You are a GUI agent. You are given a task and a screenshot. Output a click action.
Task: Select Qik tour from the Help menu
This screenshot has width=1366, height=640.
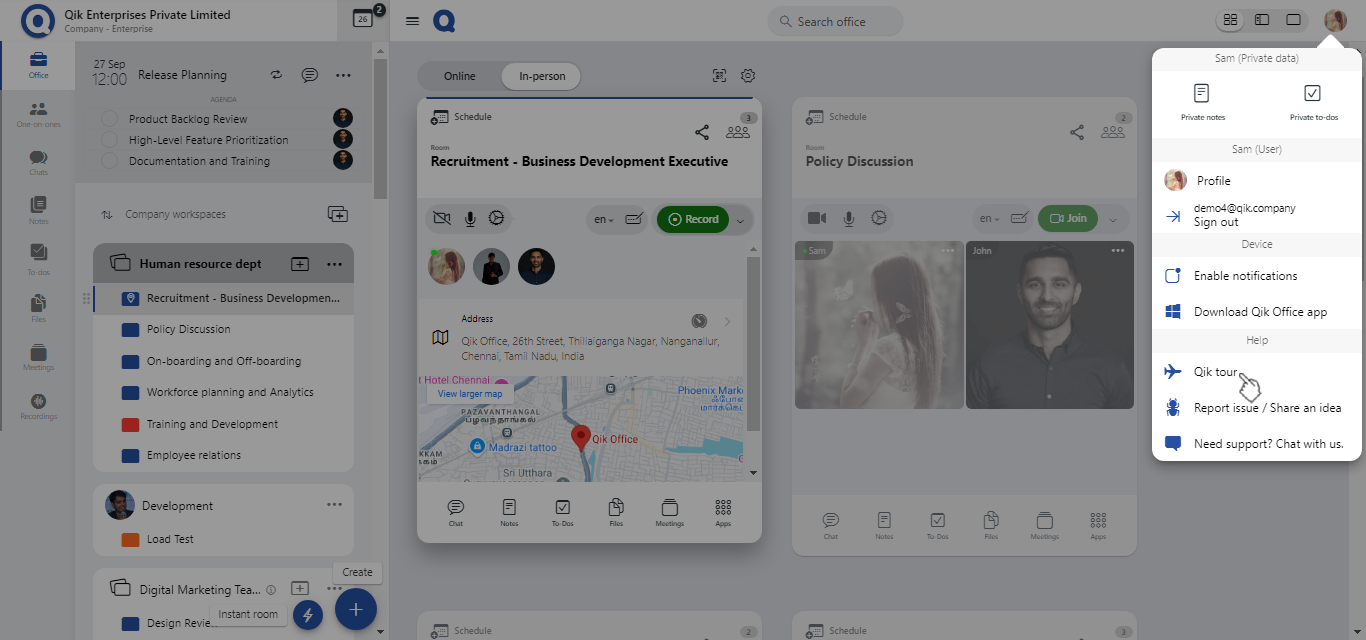click(1216, 372)
